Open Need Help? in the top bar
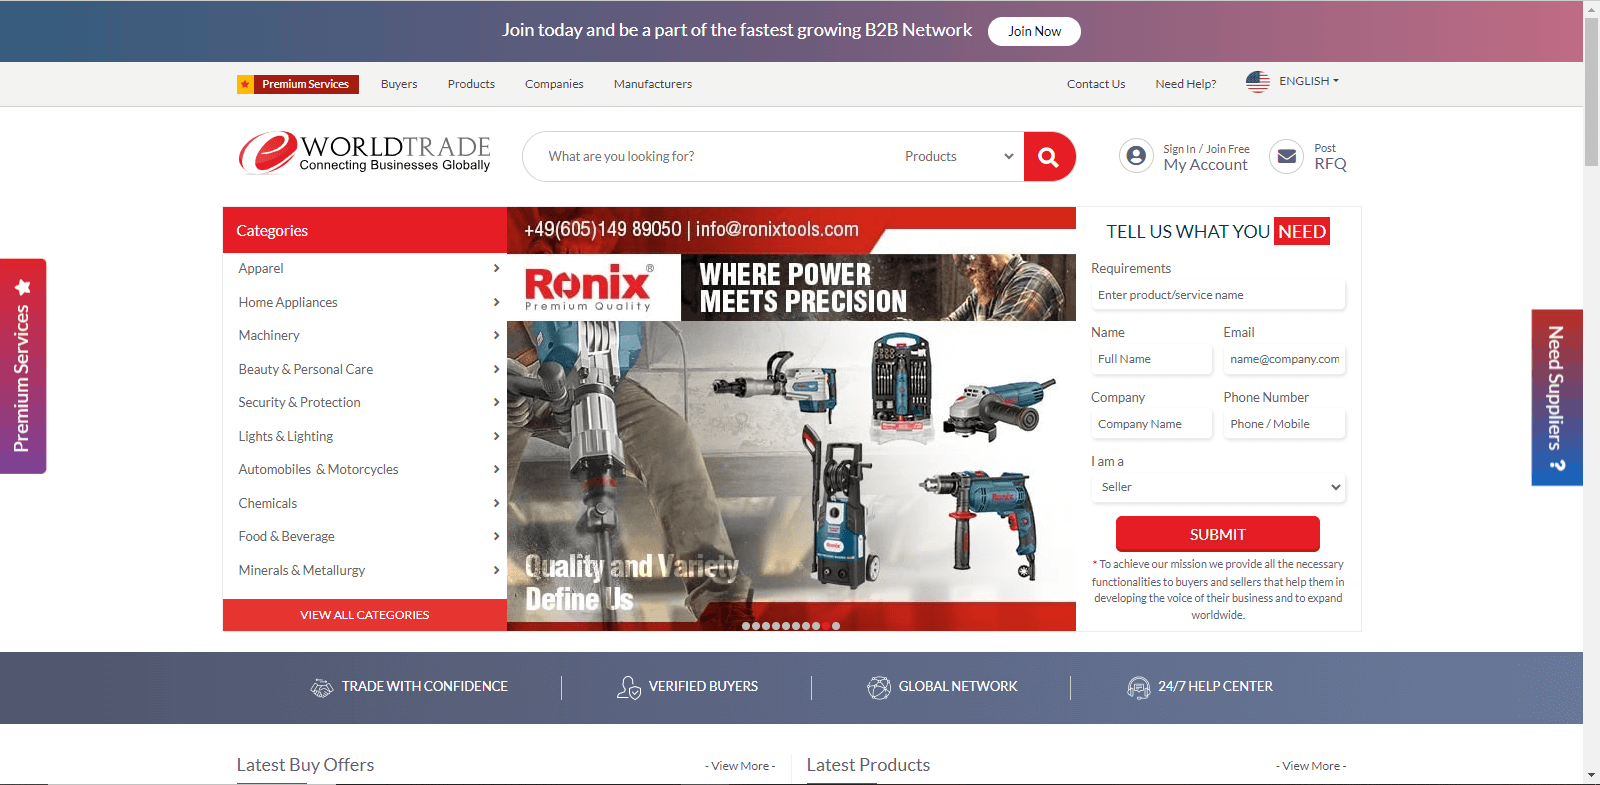Image resolution: width=1600 pixels, height=785 pixels. pos(1186,84)
